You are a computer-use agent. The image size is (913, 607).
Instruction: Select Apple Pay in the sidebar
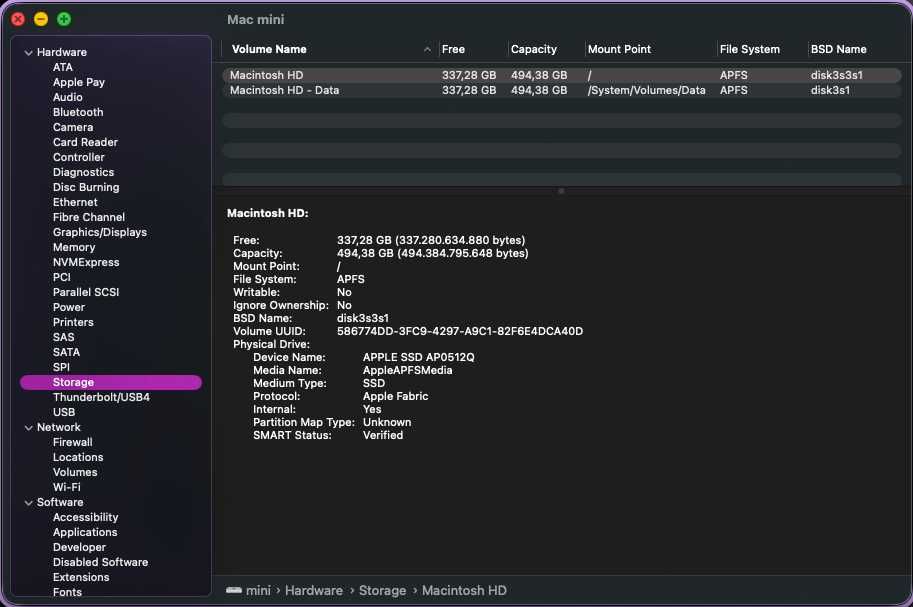(79, 82)
